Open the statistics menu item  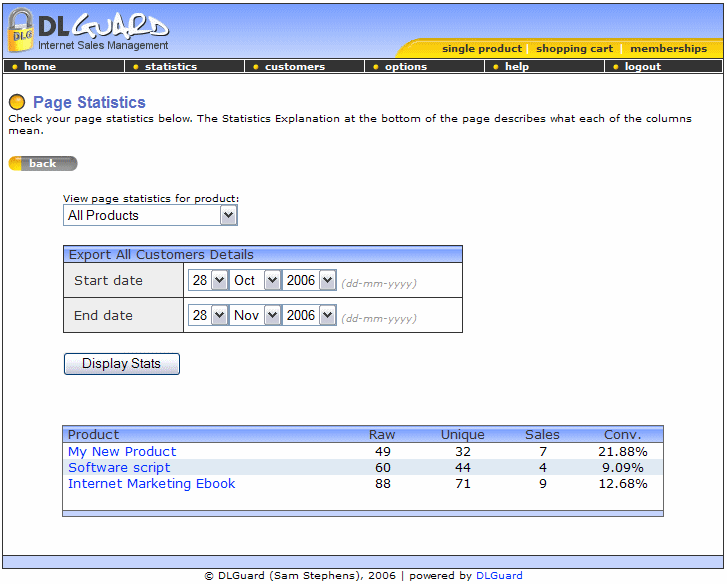click(x=170, y=67)
